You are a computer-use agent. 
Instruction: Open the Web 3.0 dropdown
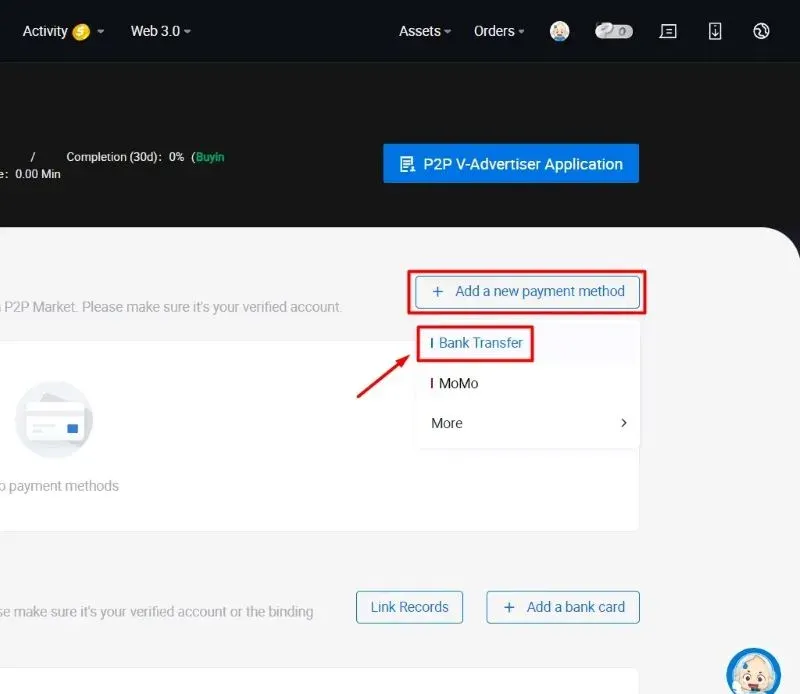point(160,31)
